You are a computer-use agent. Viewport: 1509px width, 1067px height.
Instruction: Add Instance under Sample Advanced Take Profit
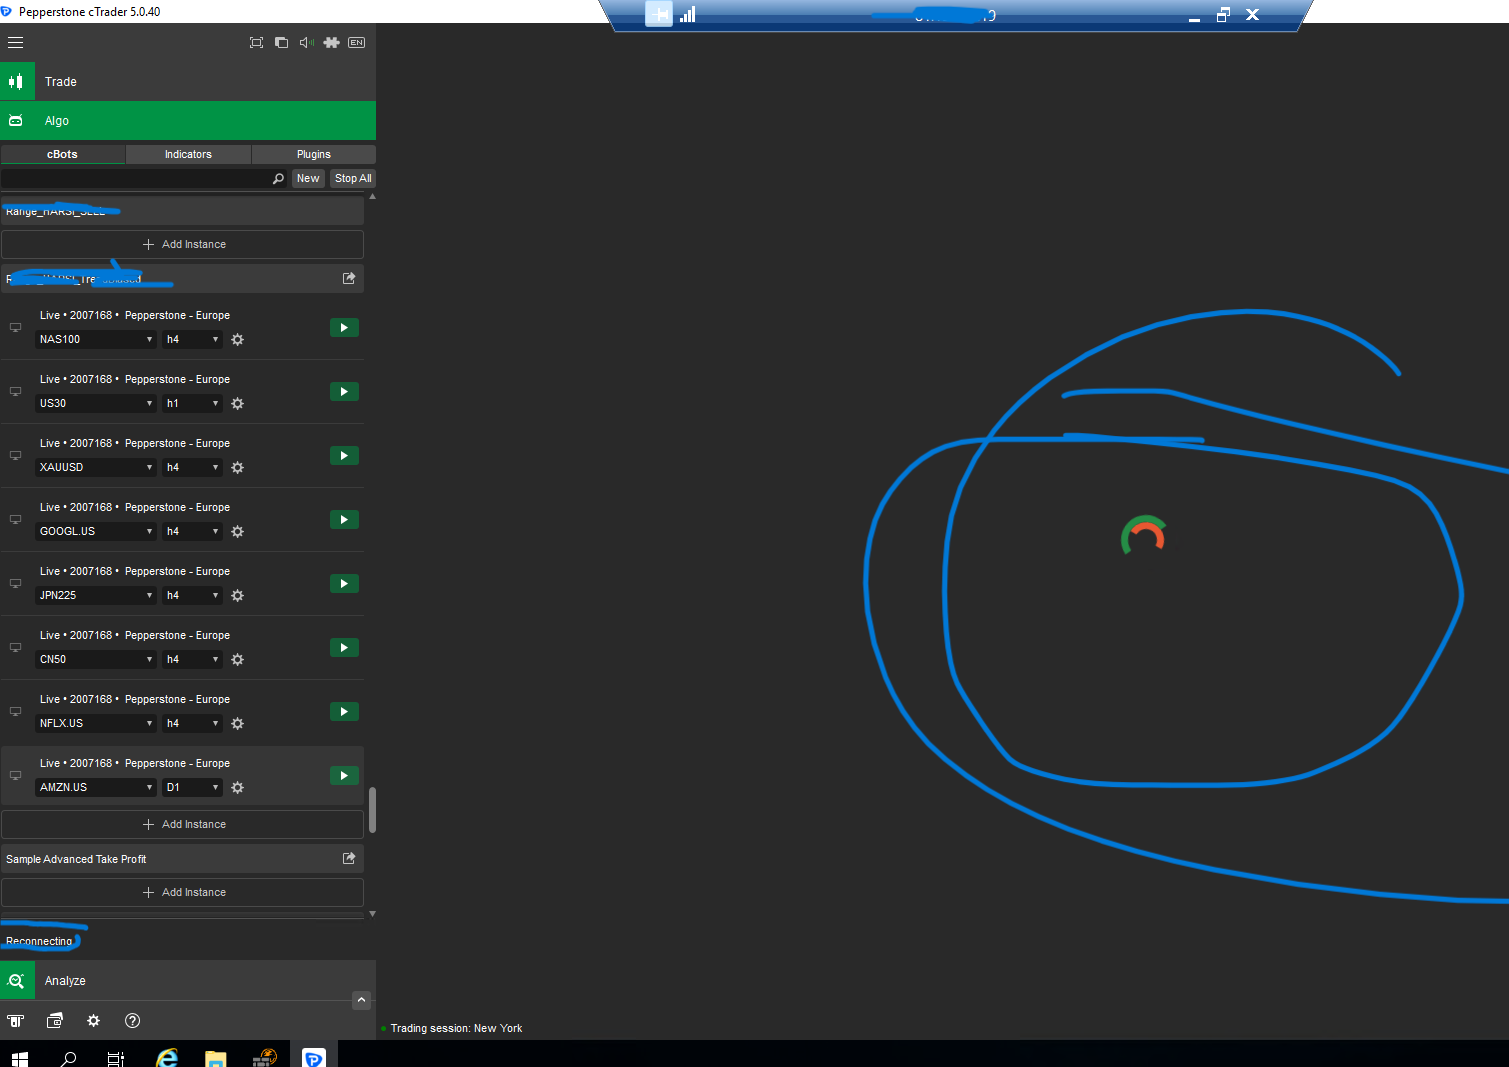[x=183, y=892]
